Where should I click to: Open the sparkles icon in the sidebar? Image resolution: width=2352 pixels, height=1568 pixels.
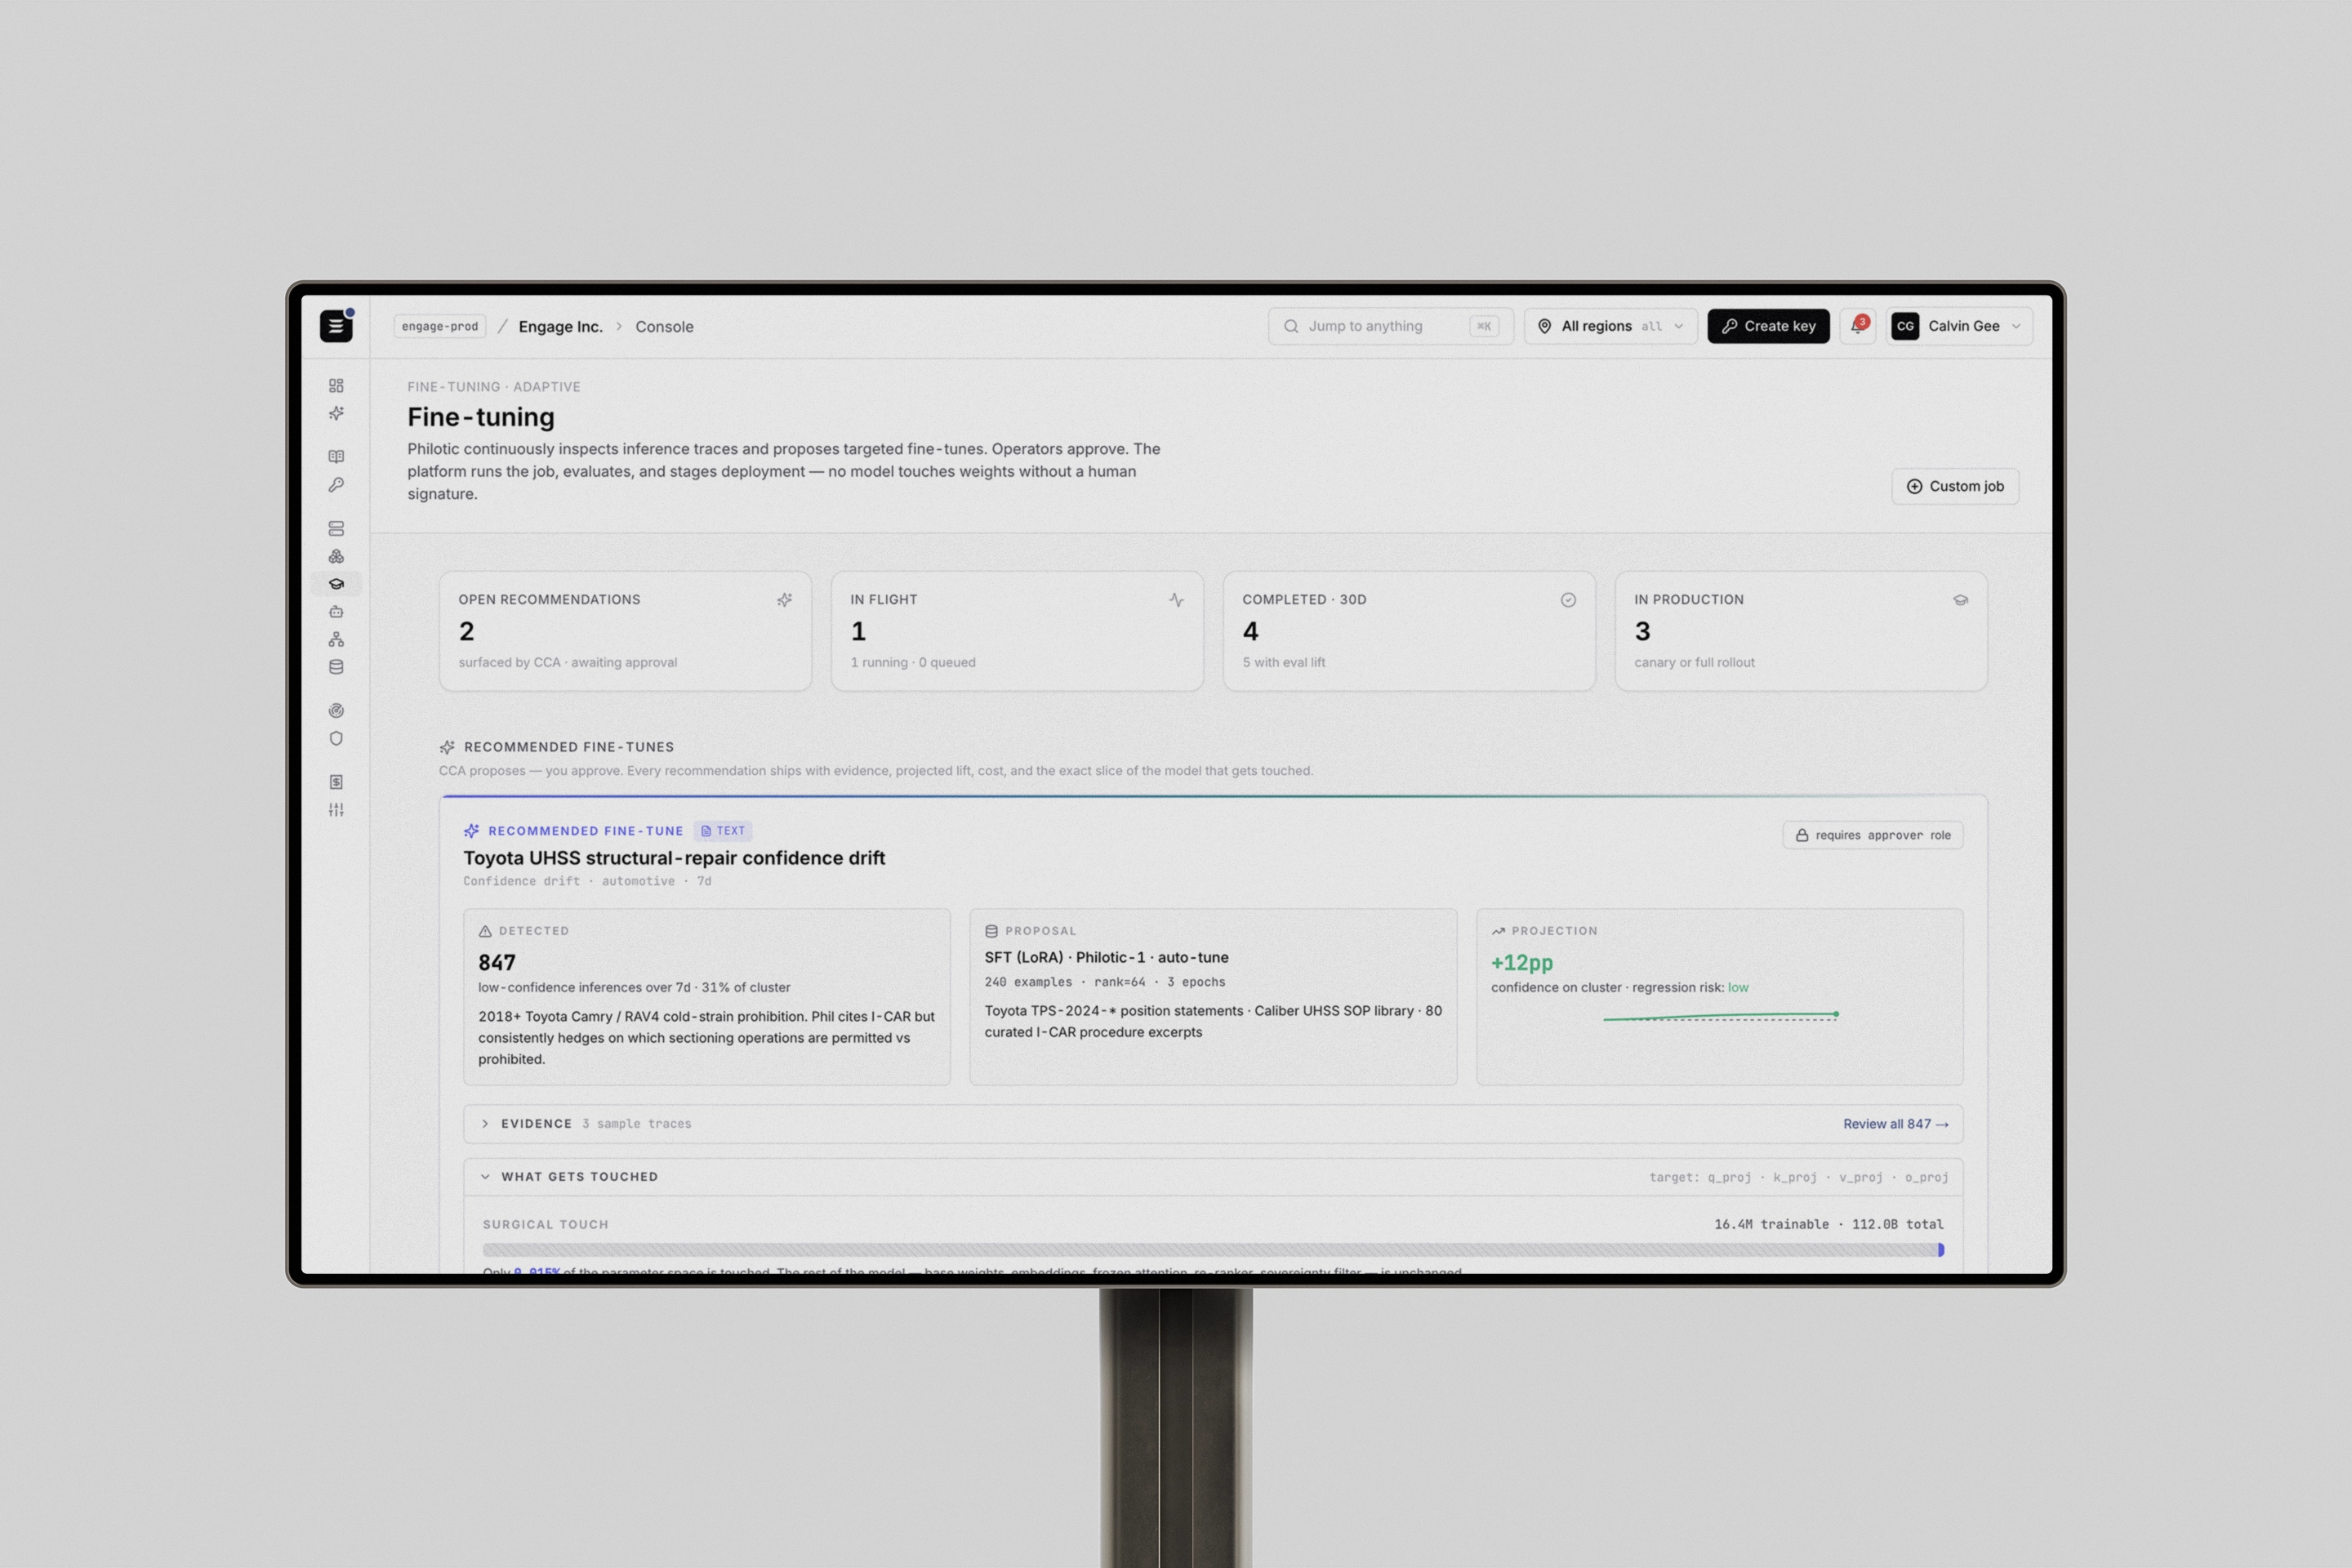tap(336, 413)
